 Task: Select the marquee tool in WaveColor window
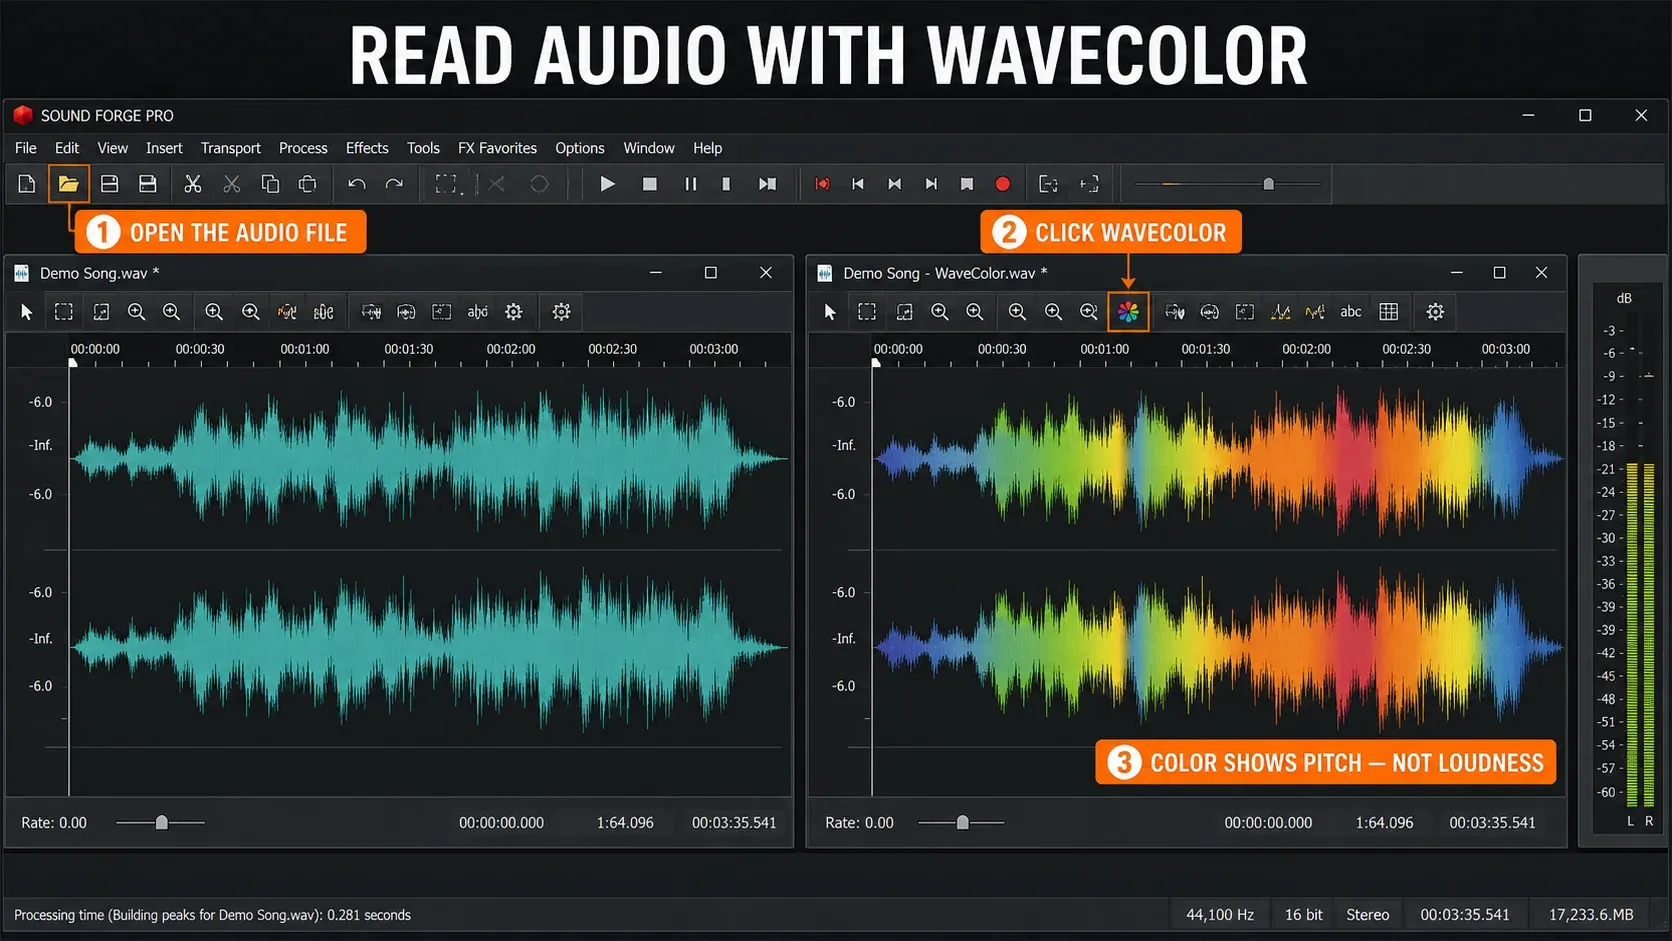(867, 312)
